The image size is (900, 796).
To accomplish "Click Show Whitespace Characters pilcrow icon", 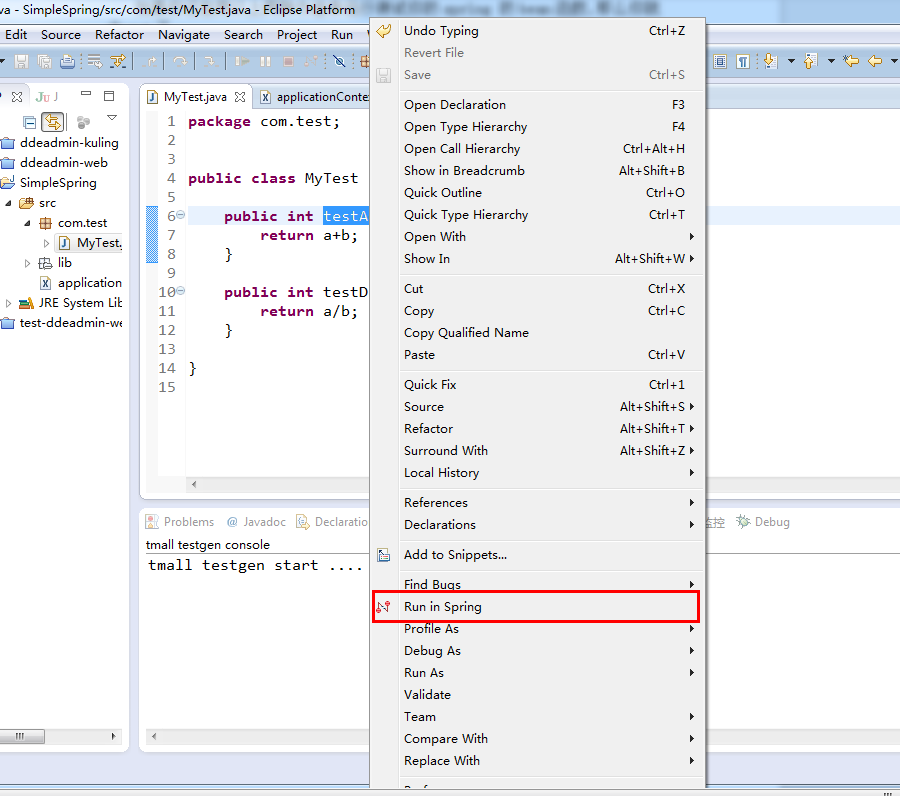I will pyautogui.click(x=743, y=62).
